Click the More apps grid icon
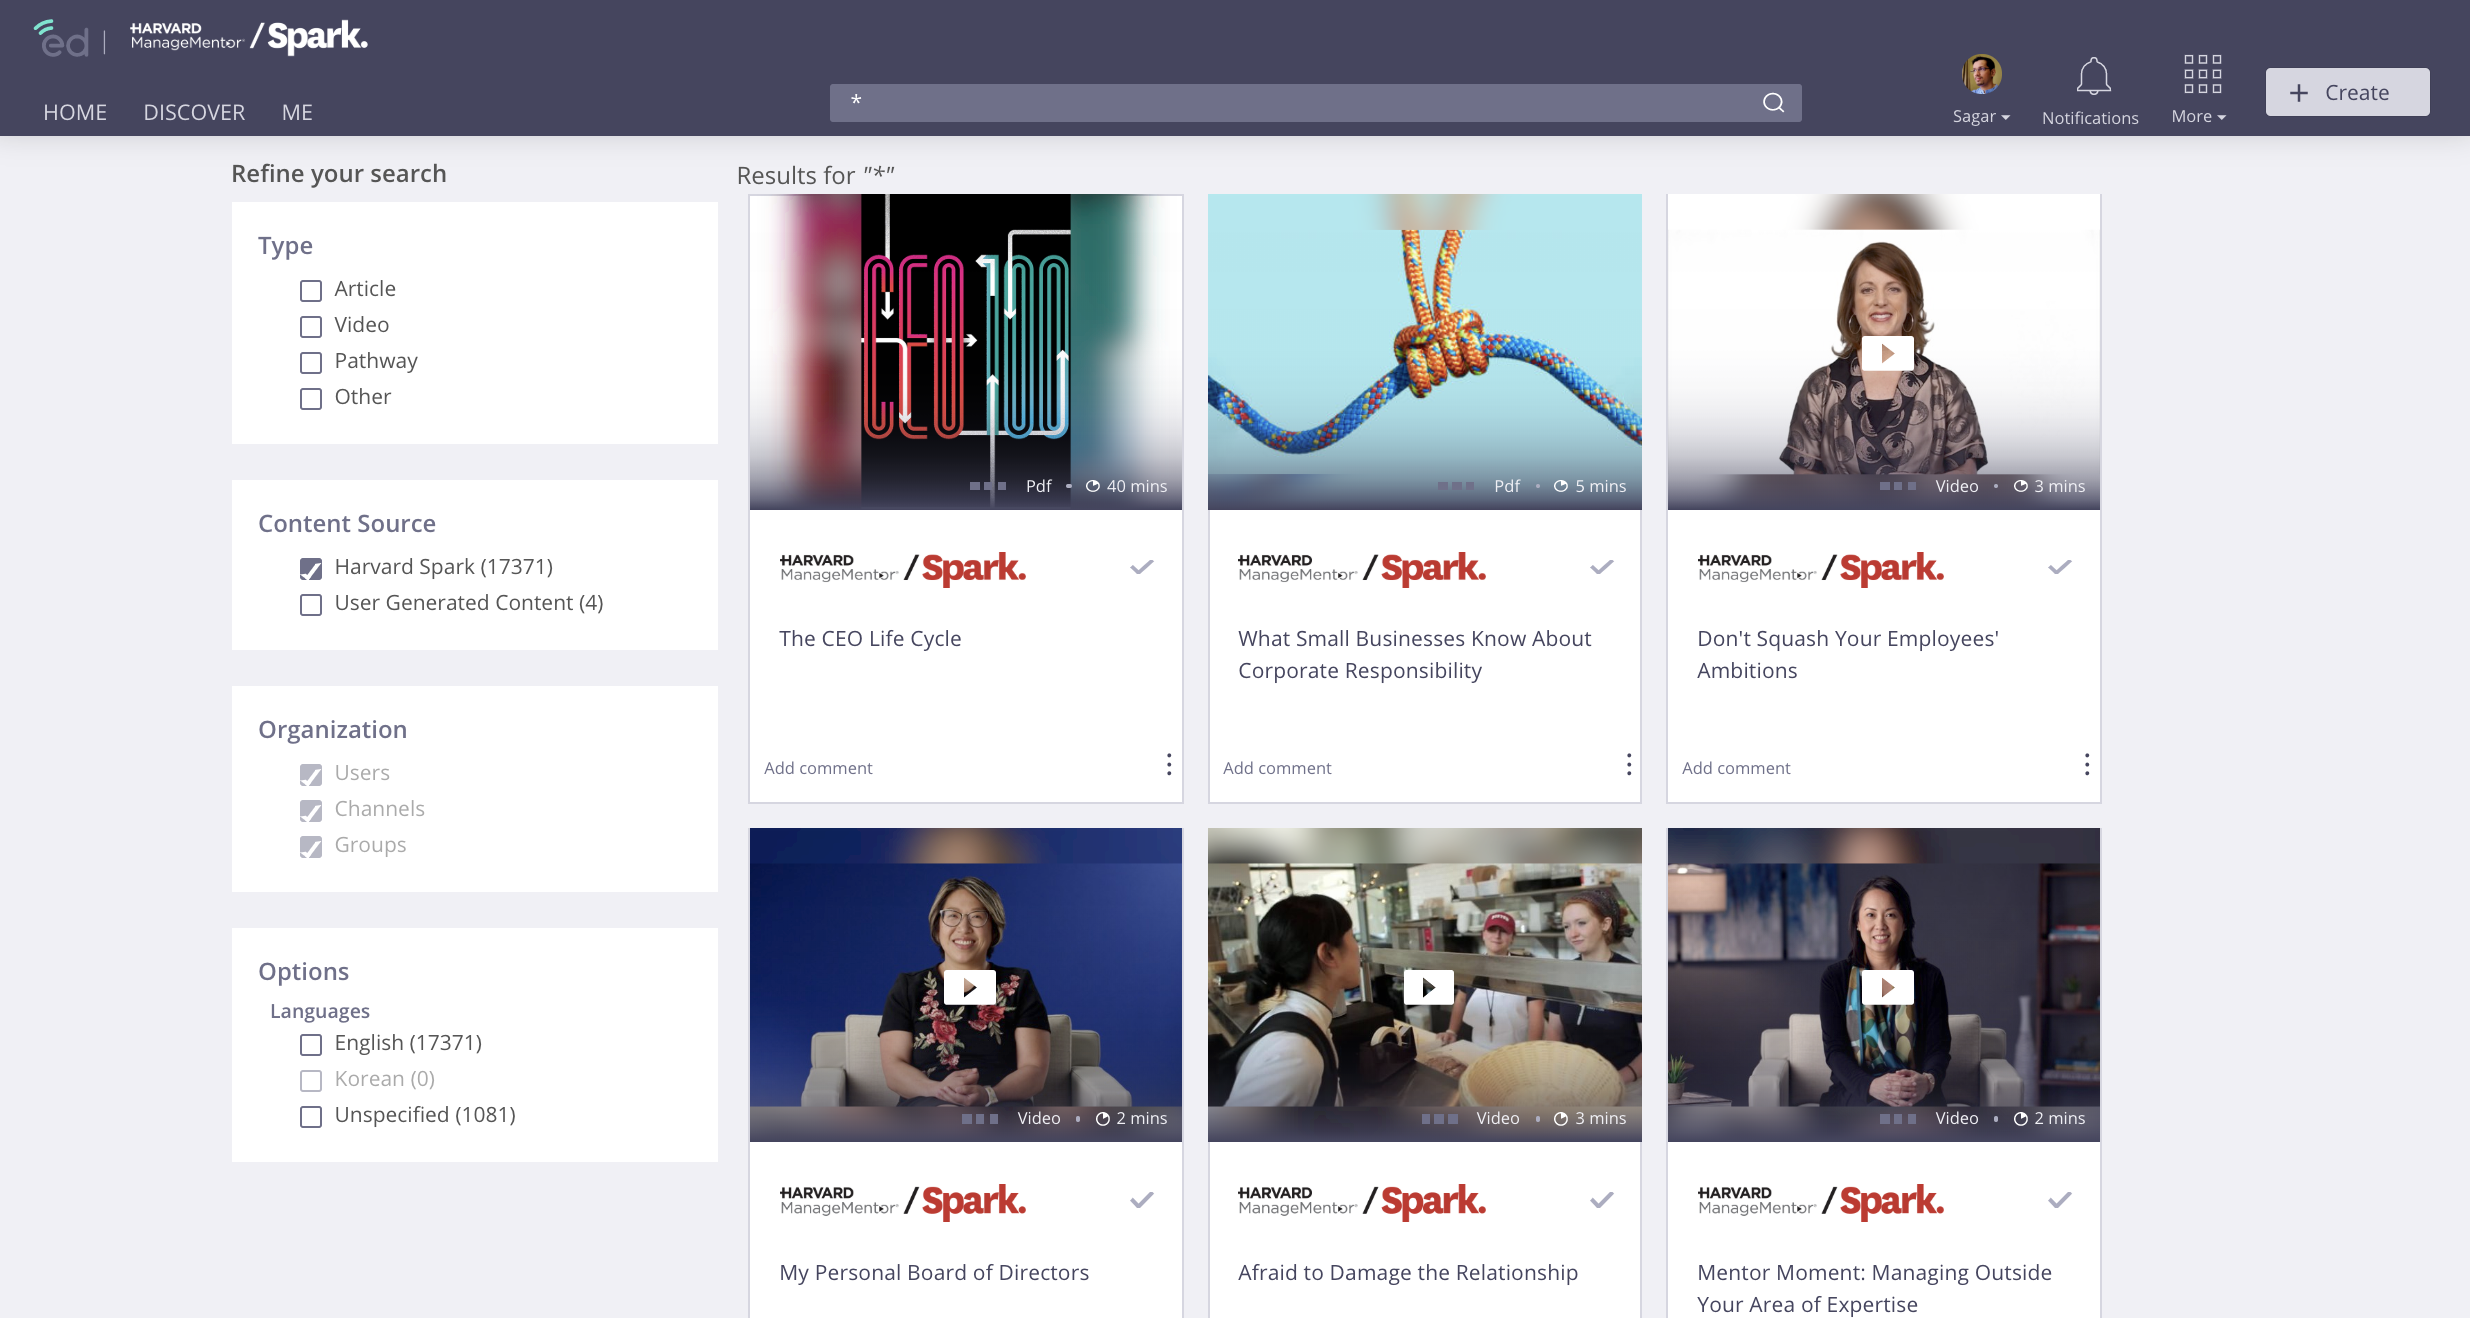This screenshot has height=1318, width=2470. (x=2202, y=75)
